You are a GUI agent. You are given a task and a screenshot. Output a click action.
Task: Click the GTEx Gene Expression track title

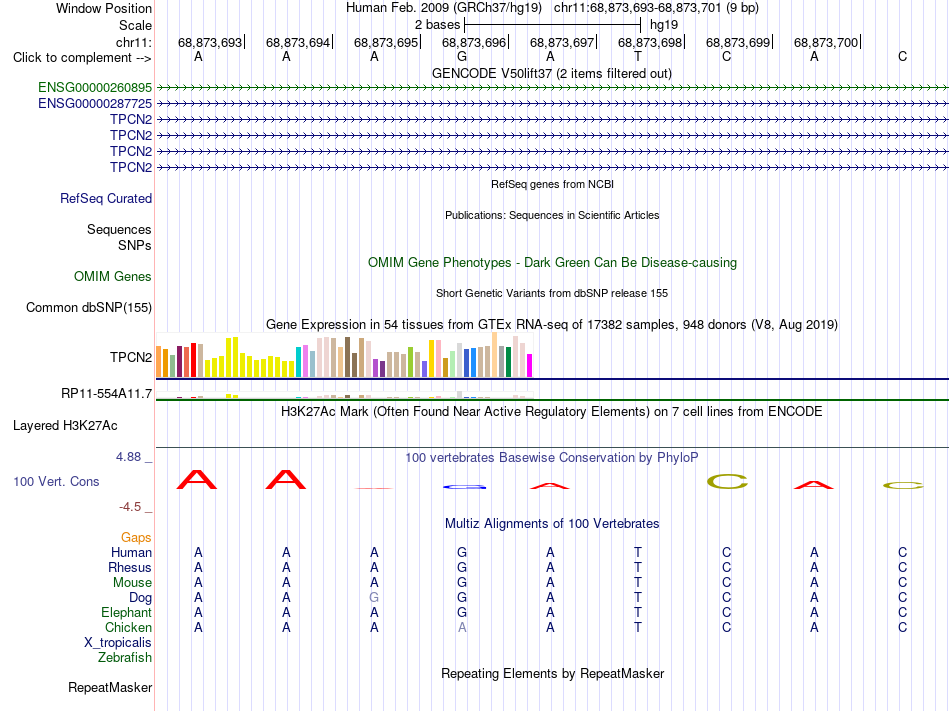[551, 325]
